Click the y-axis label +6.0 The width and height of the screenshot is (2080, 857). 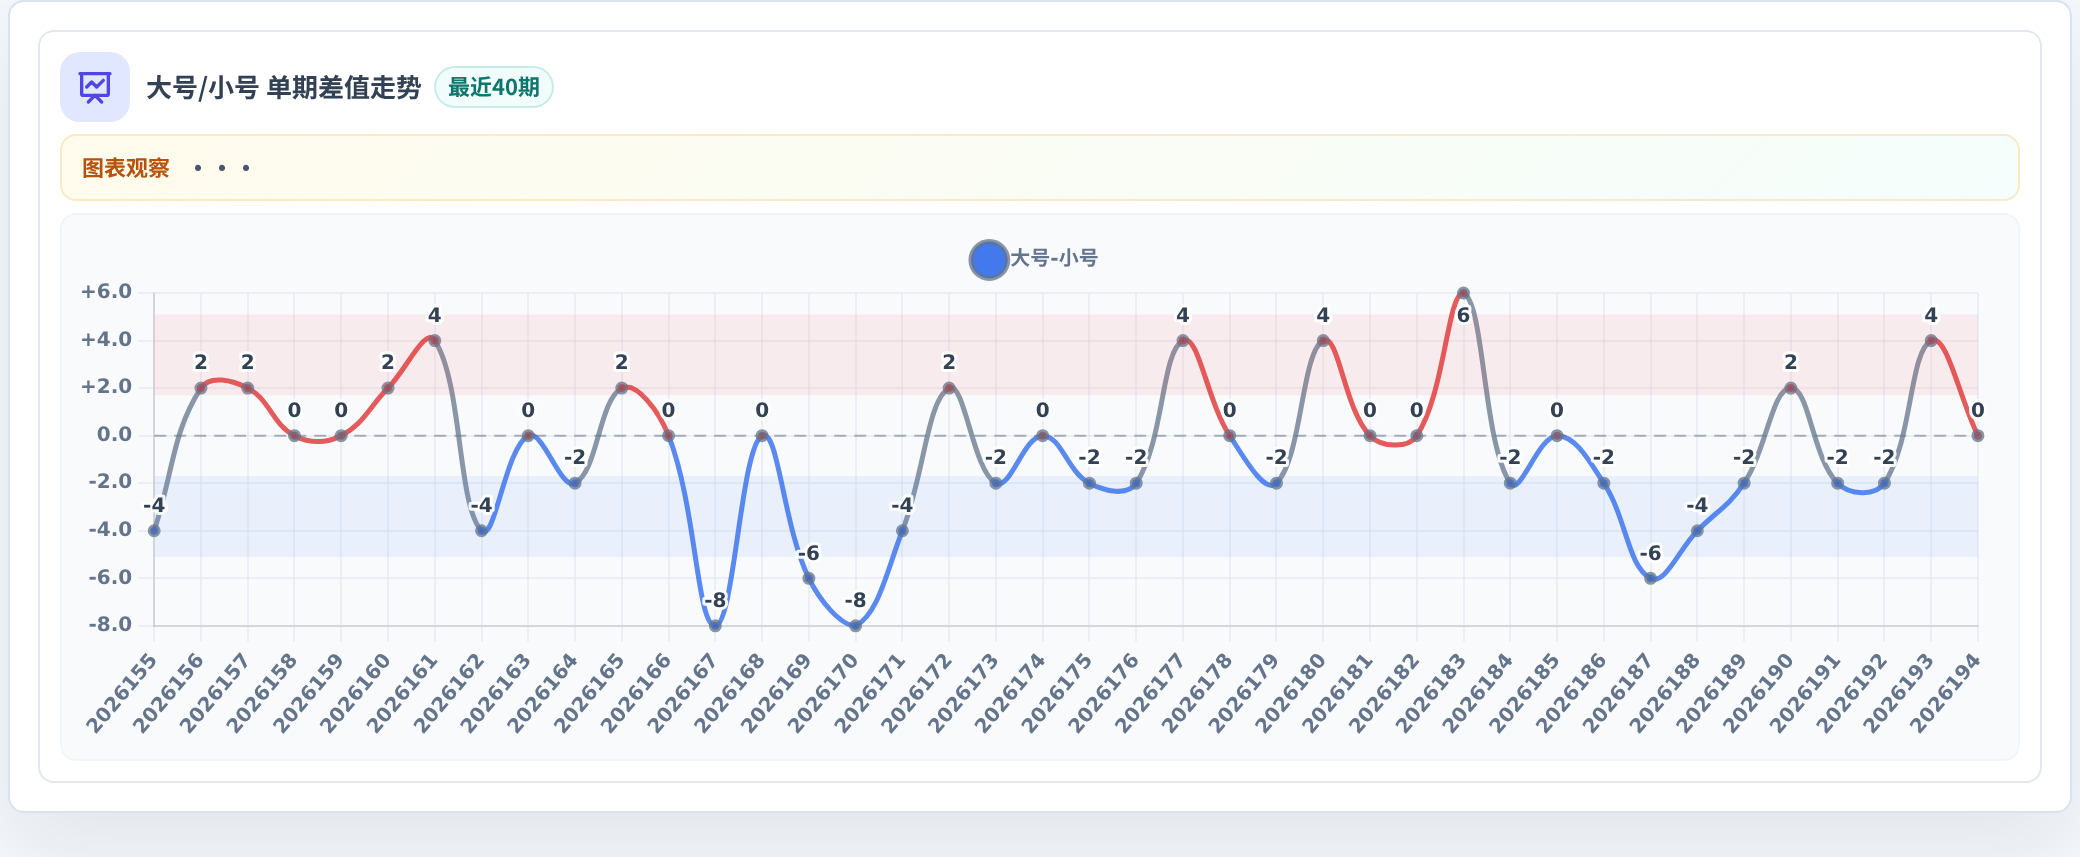[x=106, y=292]
